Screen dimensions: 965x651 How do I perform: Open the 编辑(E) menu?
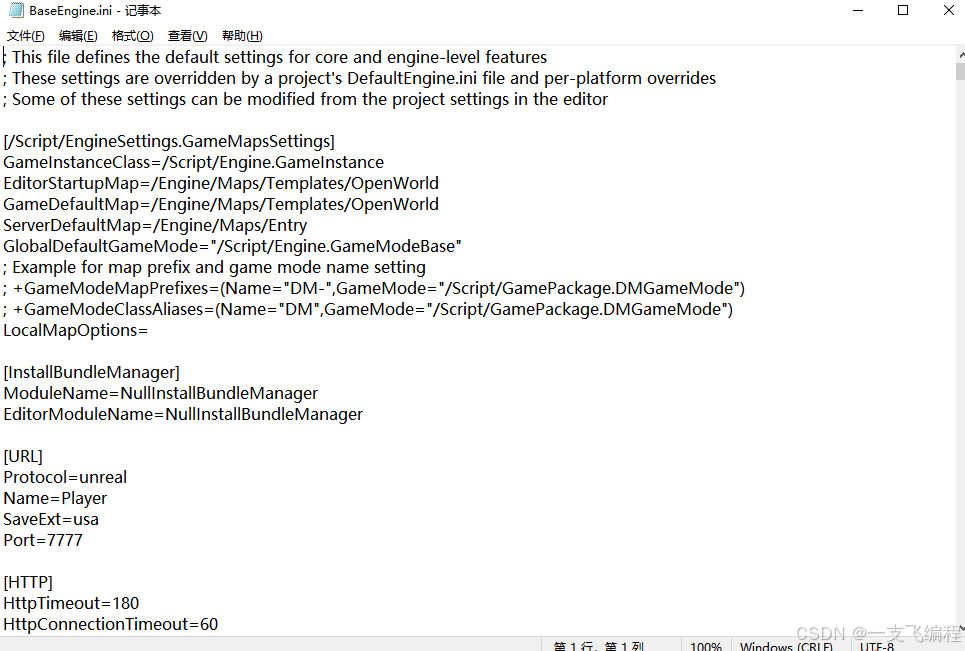(78, 36)
